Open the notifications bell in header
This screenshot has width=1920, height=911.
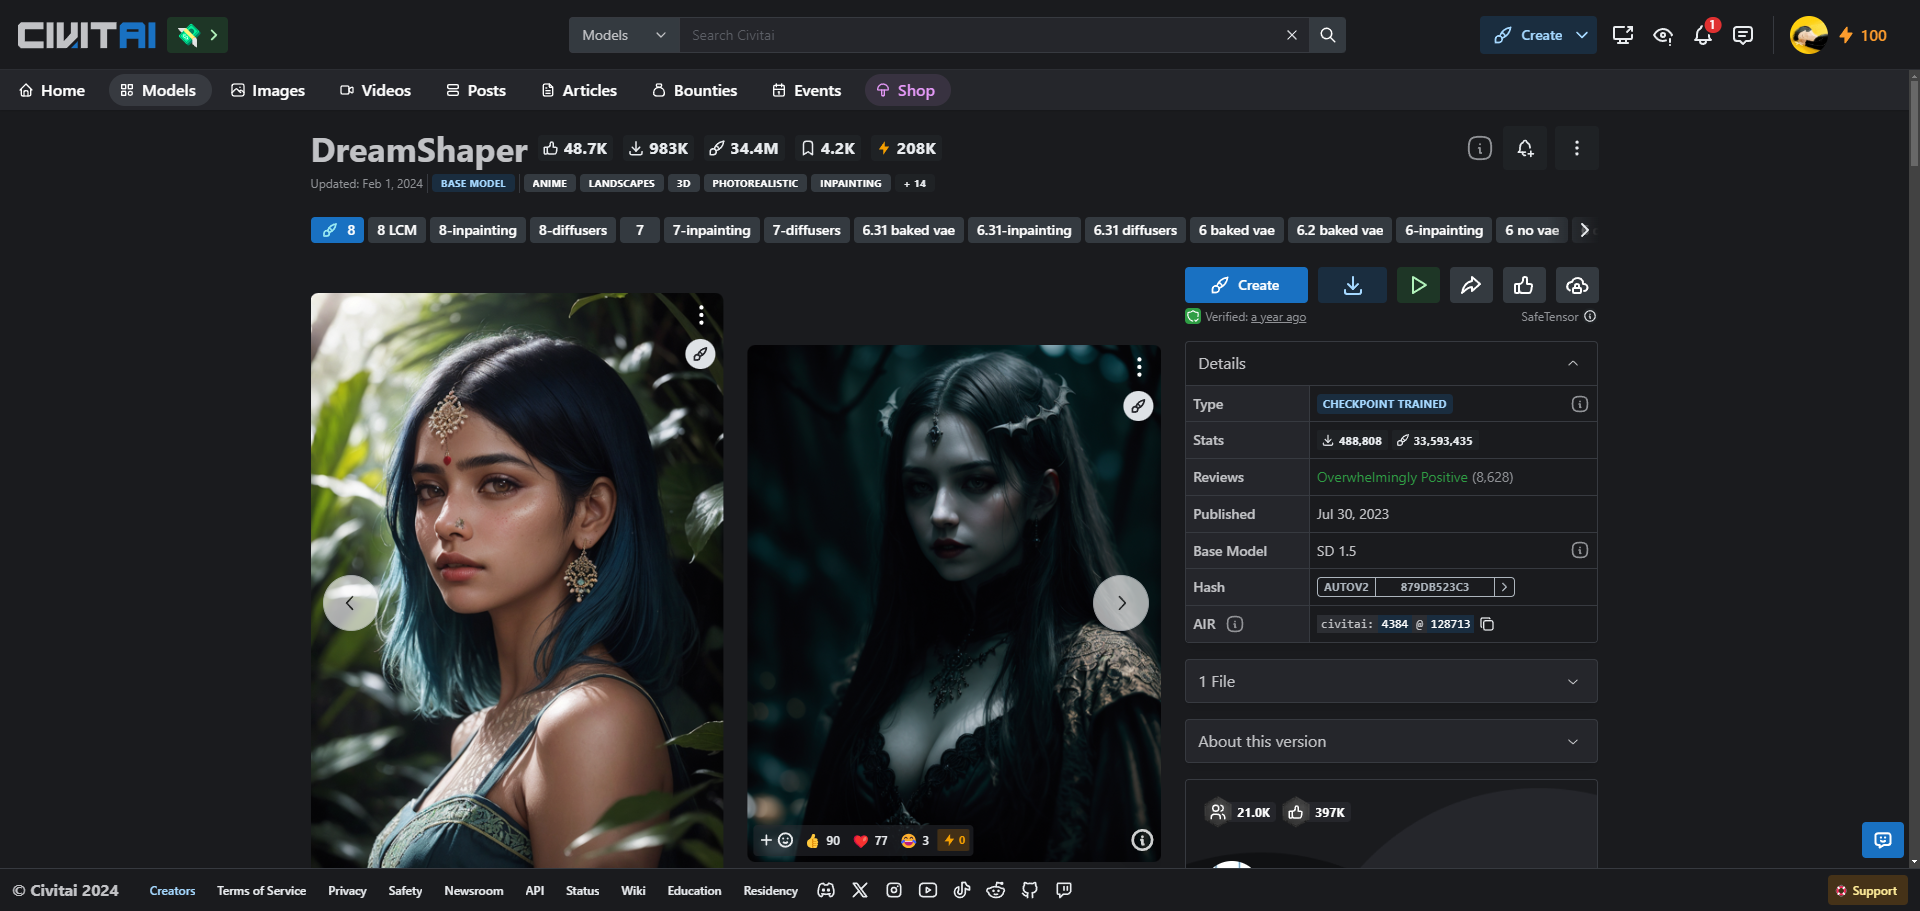[1703, 35]
